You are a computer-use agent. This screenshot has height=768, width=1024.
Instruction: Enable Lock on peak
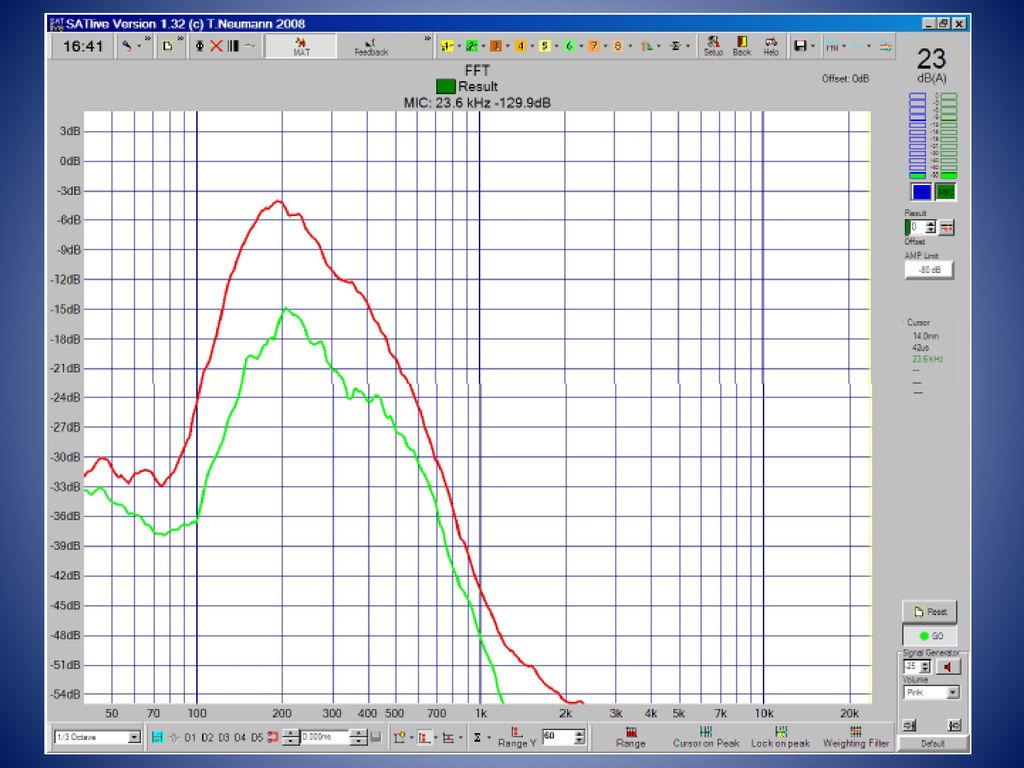coord(780,737)
